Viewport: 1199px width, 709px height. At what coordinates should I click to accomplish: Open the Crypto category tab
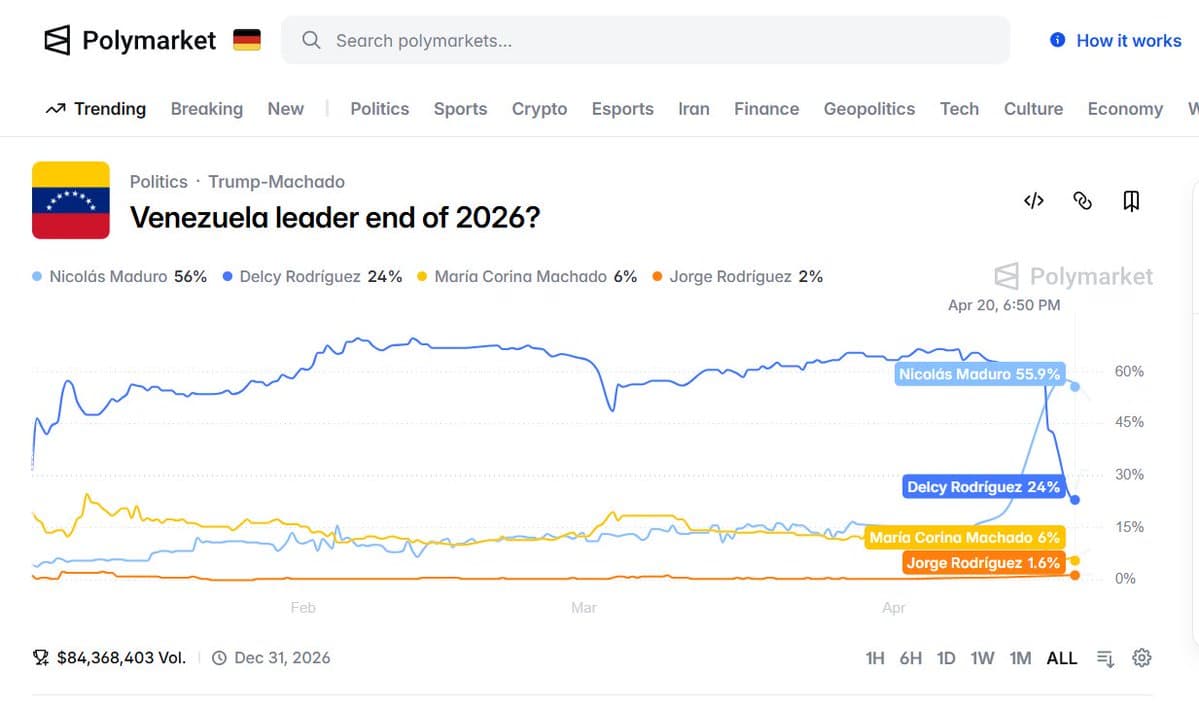[x=539, y=109]
